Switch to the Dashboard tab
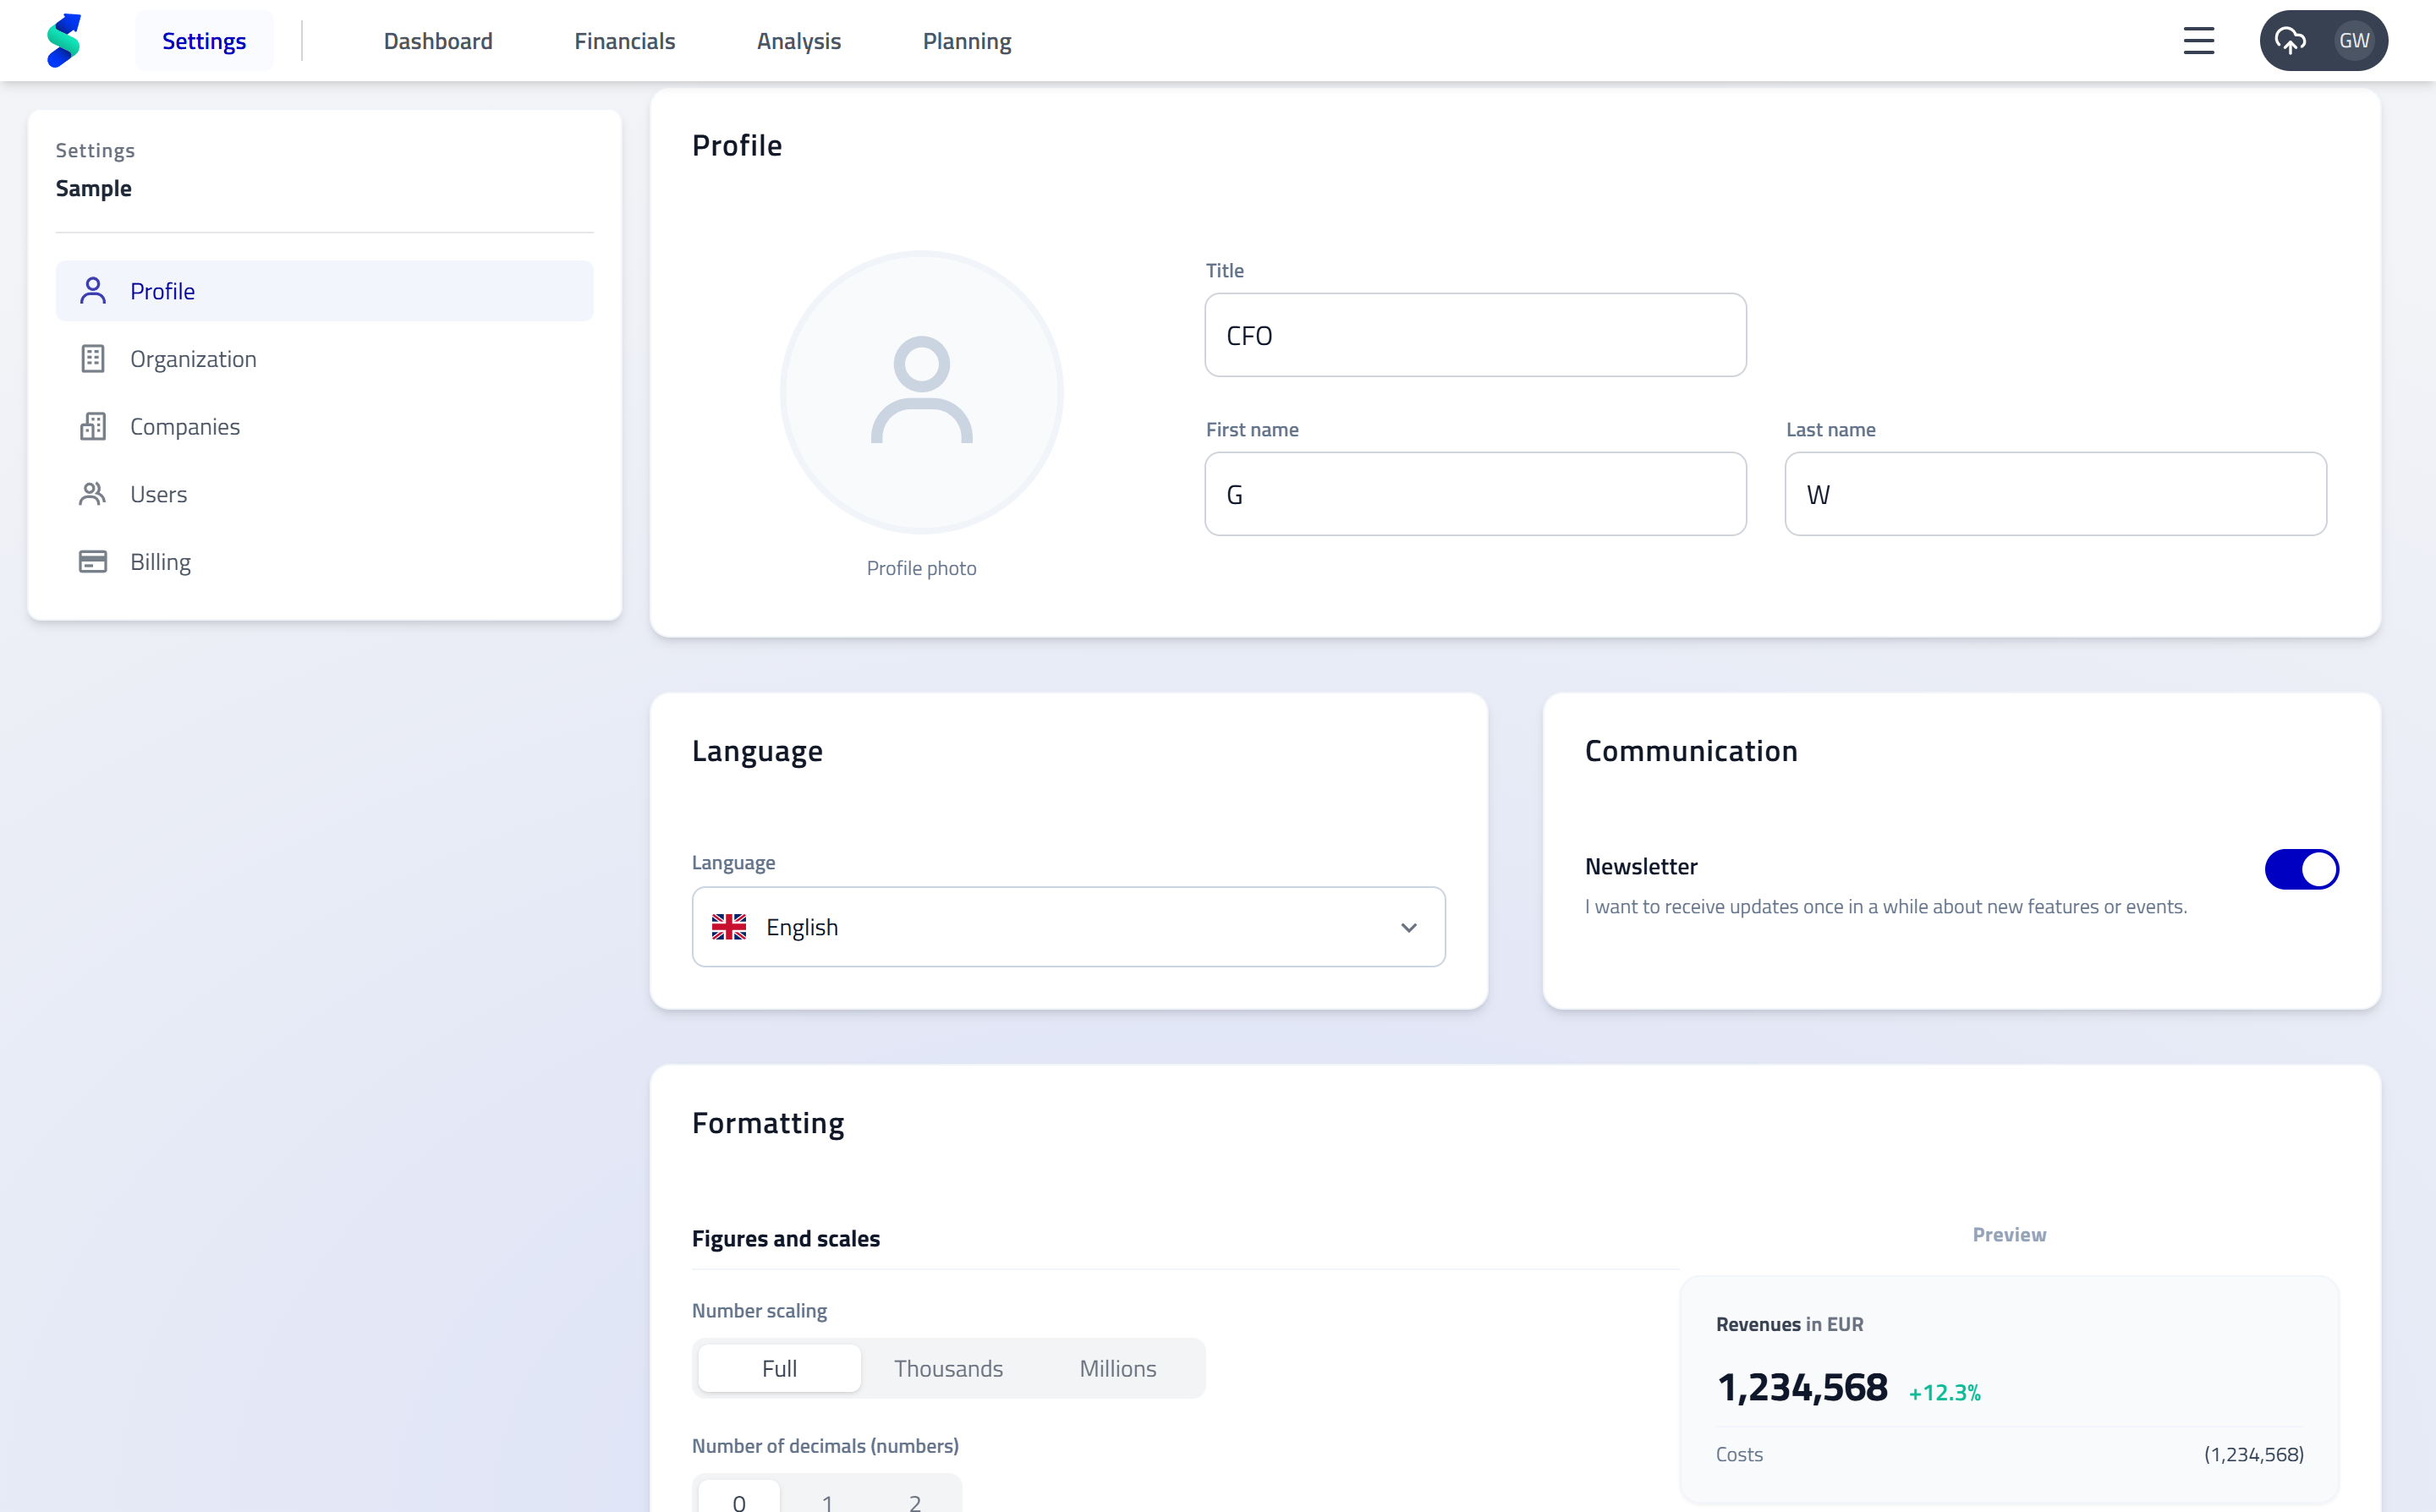The width and height of the screenshot is (2436, 1512). point(438,40)
